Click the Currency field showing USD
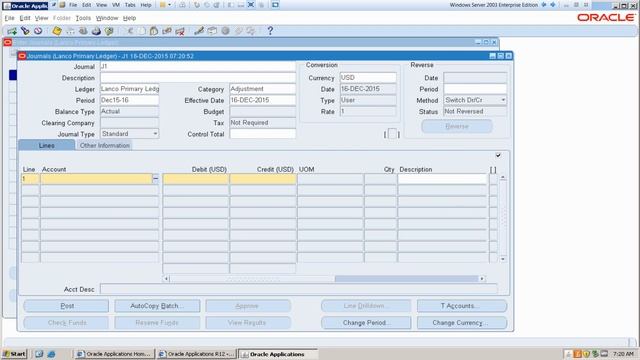640x360 pixels. click(x=368, y=78)
